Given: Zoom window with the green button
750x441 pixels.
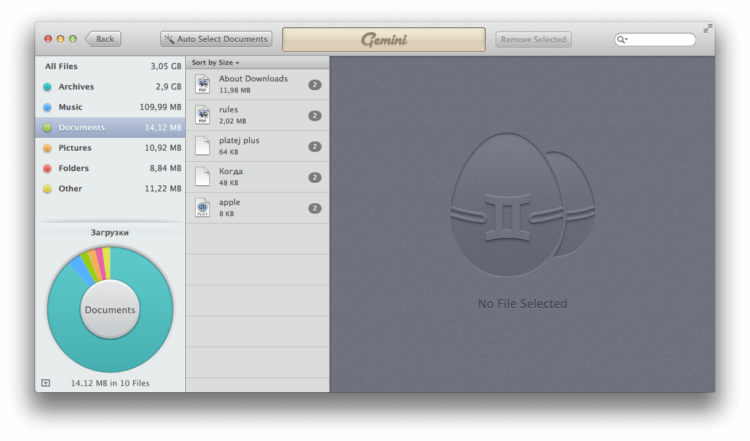Looking at the screenshot, I should click(x=73, y=39).
